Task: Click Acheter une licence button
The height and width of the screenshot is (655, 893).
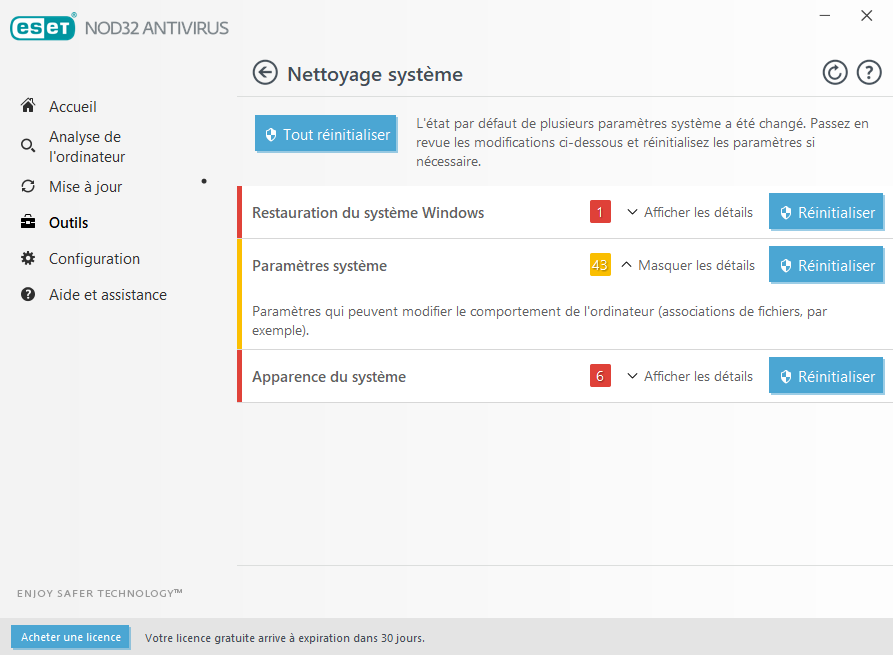Action: (71, 637)
